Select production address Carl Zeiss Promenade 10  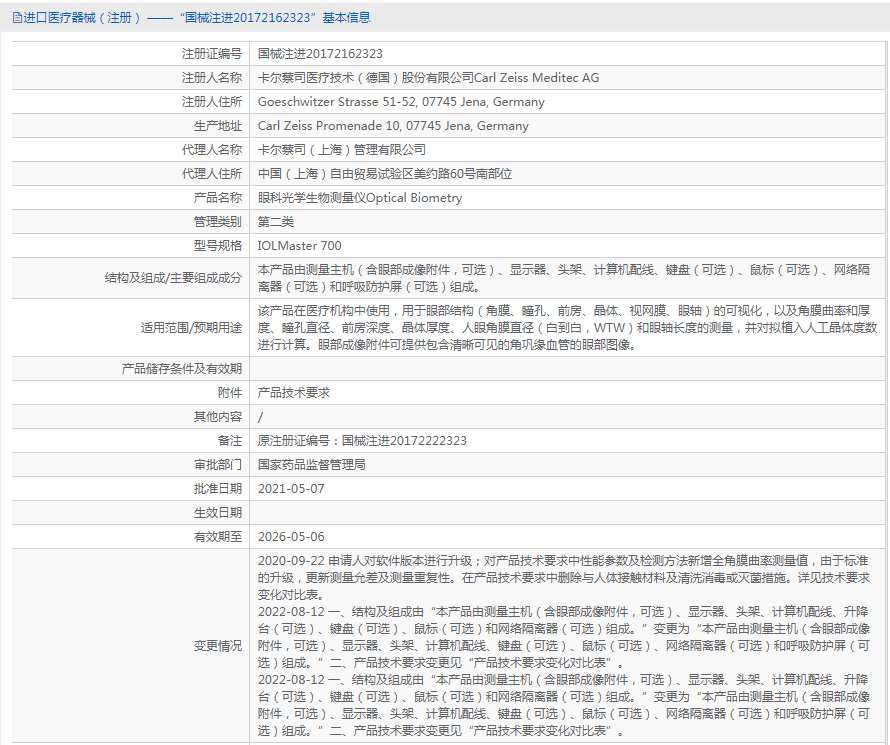[x=393, y=126]
